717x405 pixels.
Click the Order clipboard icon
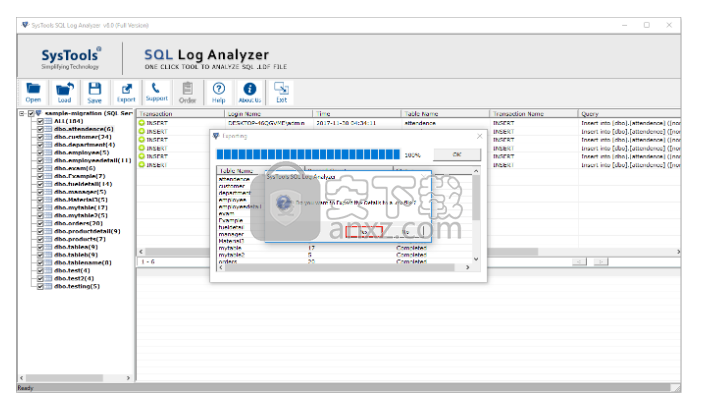[187, 88]
